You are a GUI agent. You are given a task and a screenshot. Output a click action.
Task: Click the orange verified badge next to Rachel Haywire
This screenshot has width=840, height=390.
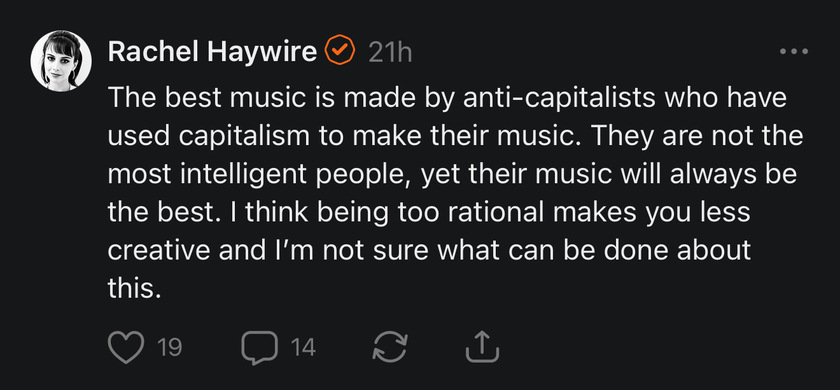(340, 50)
